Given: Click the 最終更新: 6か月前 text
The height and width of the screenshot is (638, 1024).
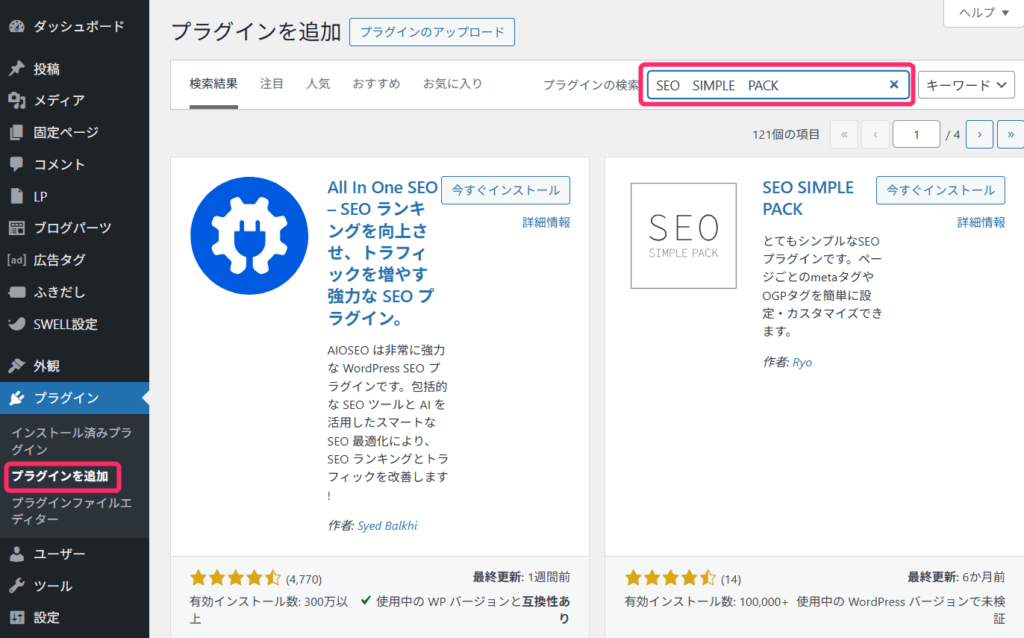Looking at the screenshot, I should 956,577.
